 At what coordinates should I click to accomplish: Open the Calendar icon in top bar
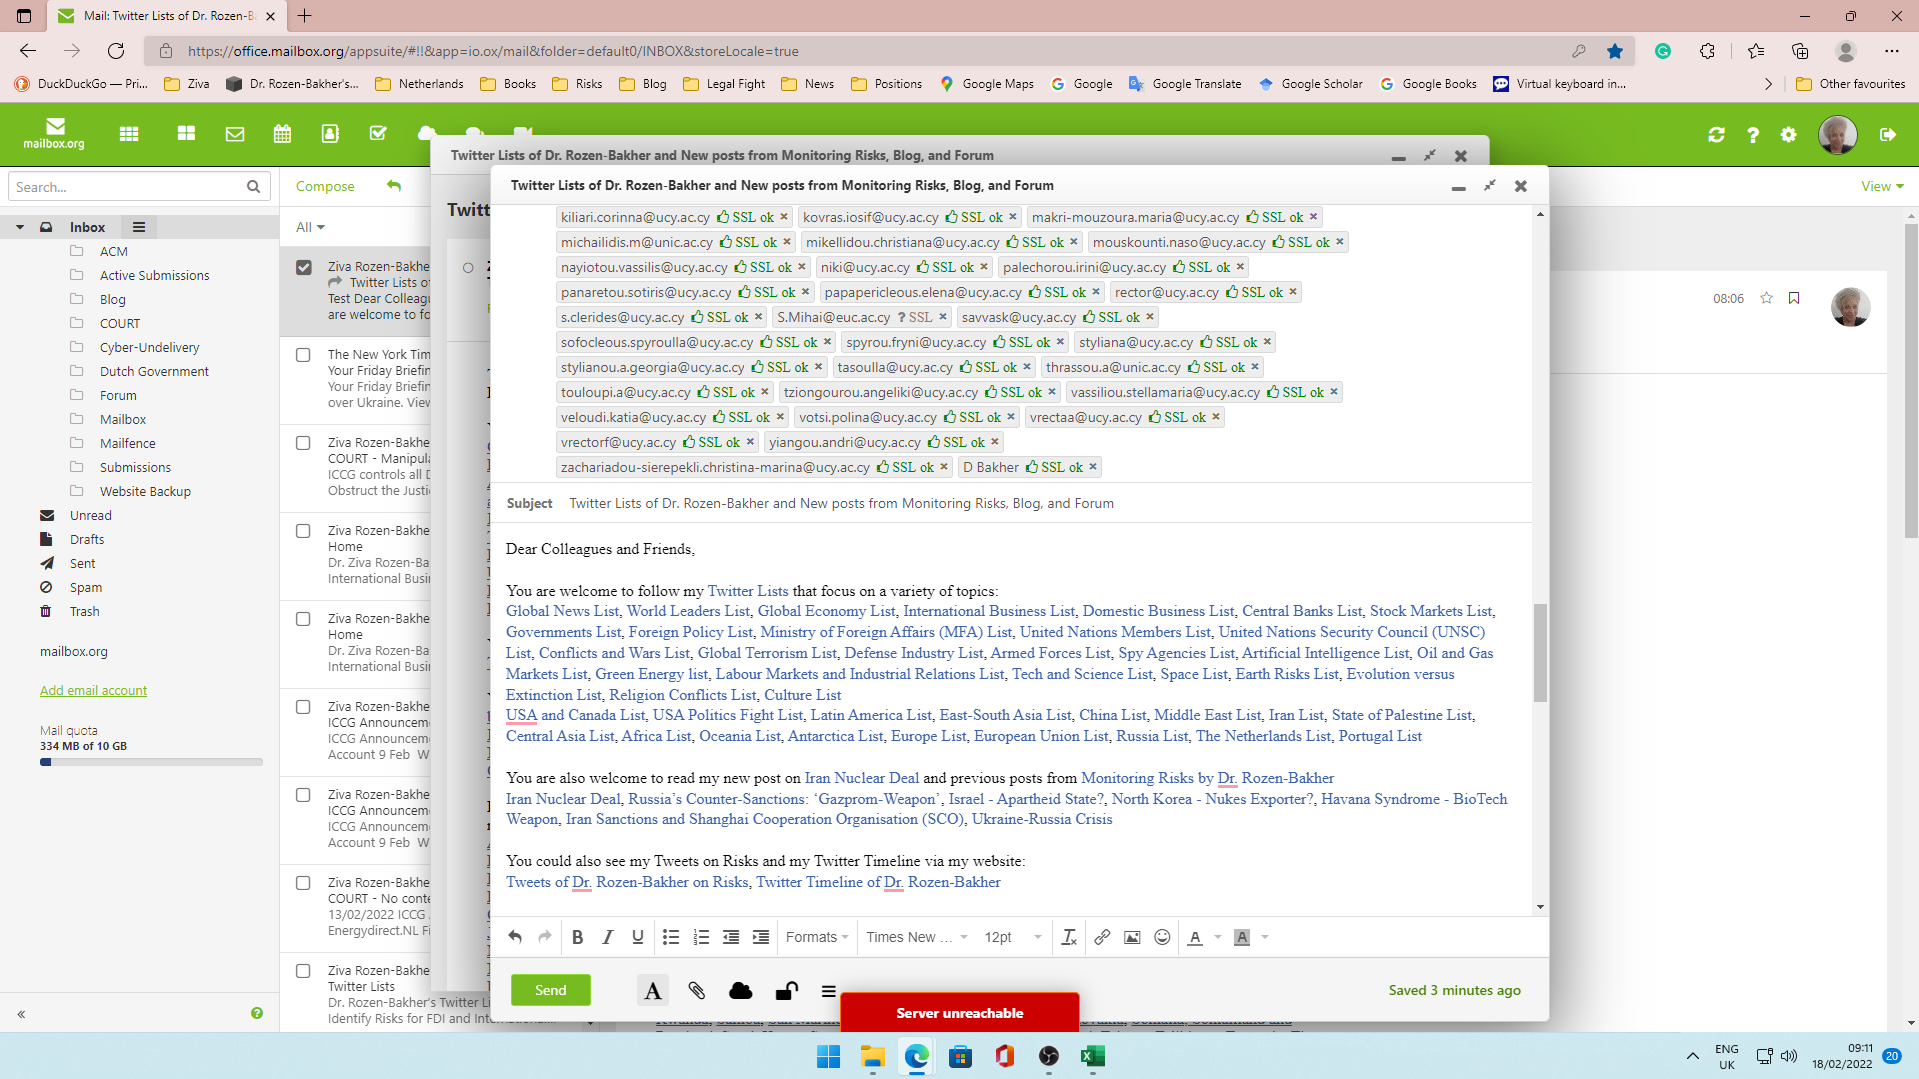point(283,134)
